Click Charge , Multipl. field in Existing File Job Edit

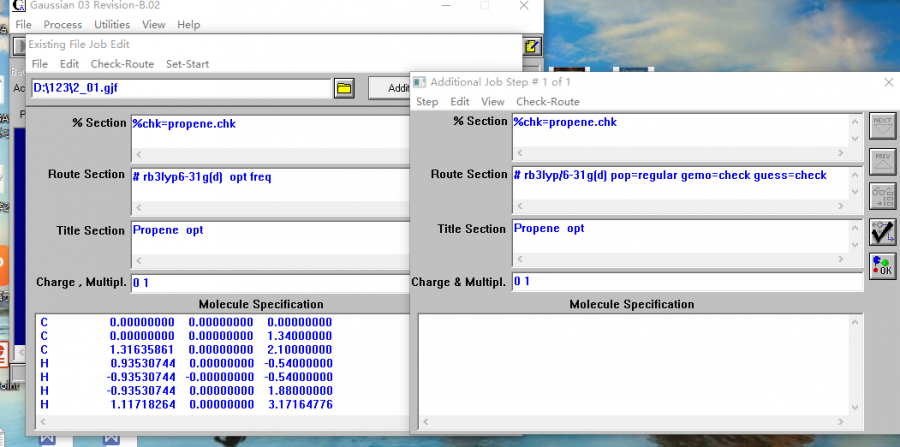tap(271, 283)
